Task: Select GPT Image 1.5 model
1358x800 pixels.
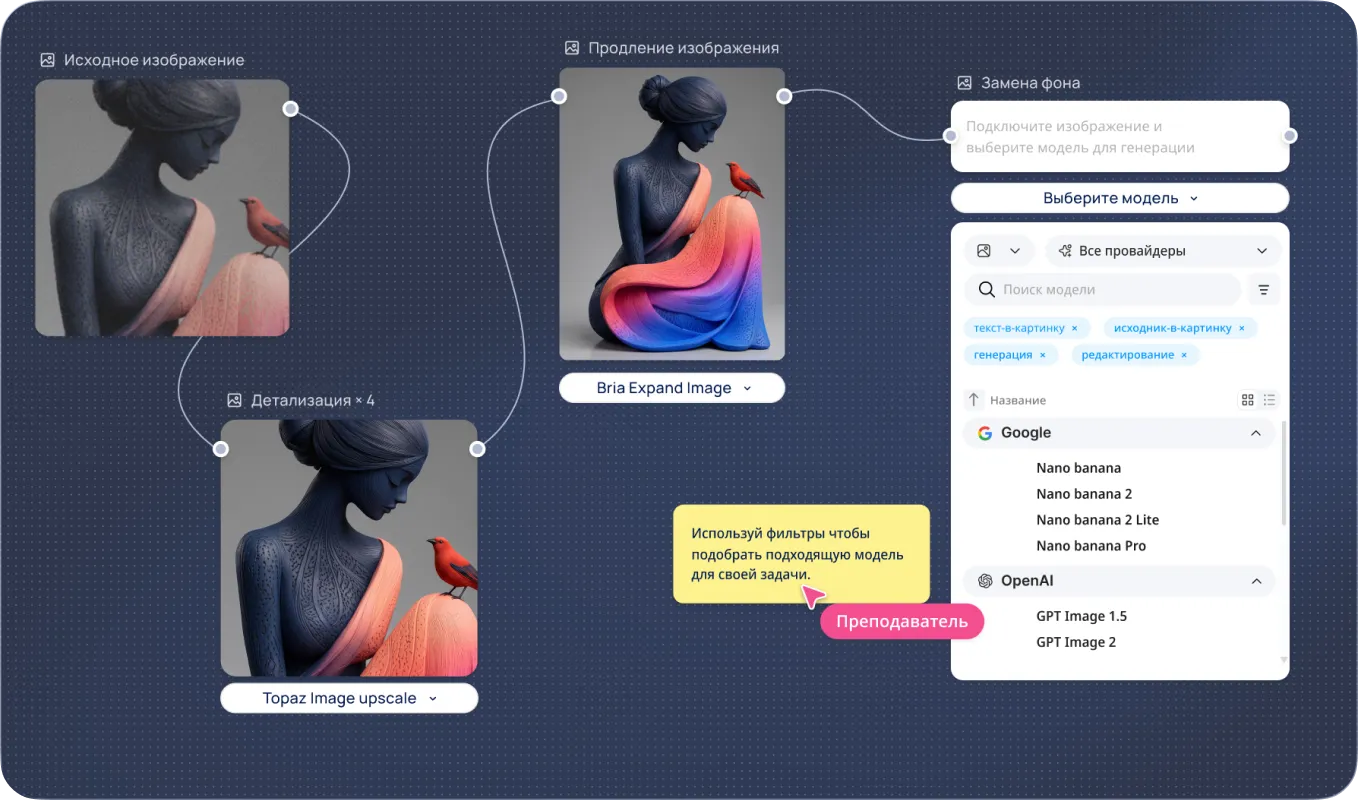Action: pyautogui.click(x=1081, y=616)
